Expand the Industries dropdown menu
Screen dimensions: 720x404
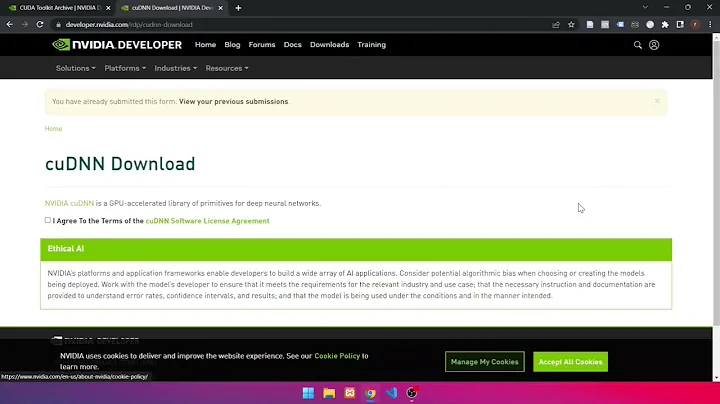point(175,68)
